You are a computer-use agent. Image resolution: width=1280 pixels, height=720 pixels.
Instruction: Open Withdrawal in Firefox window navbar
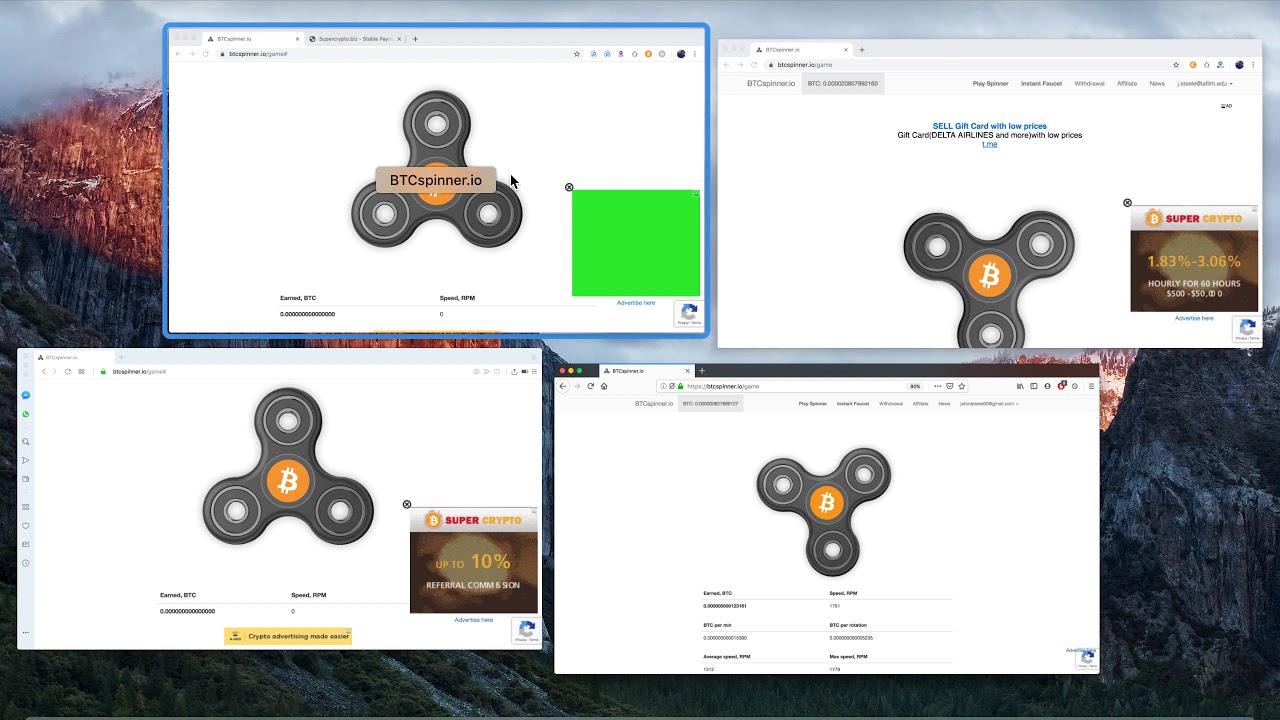click(x=891, y=404)
